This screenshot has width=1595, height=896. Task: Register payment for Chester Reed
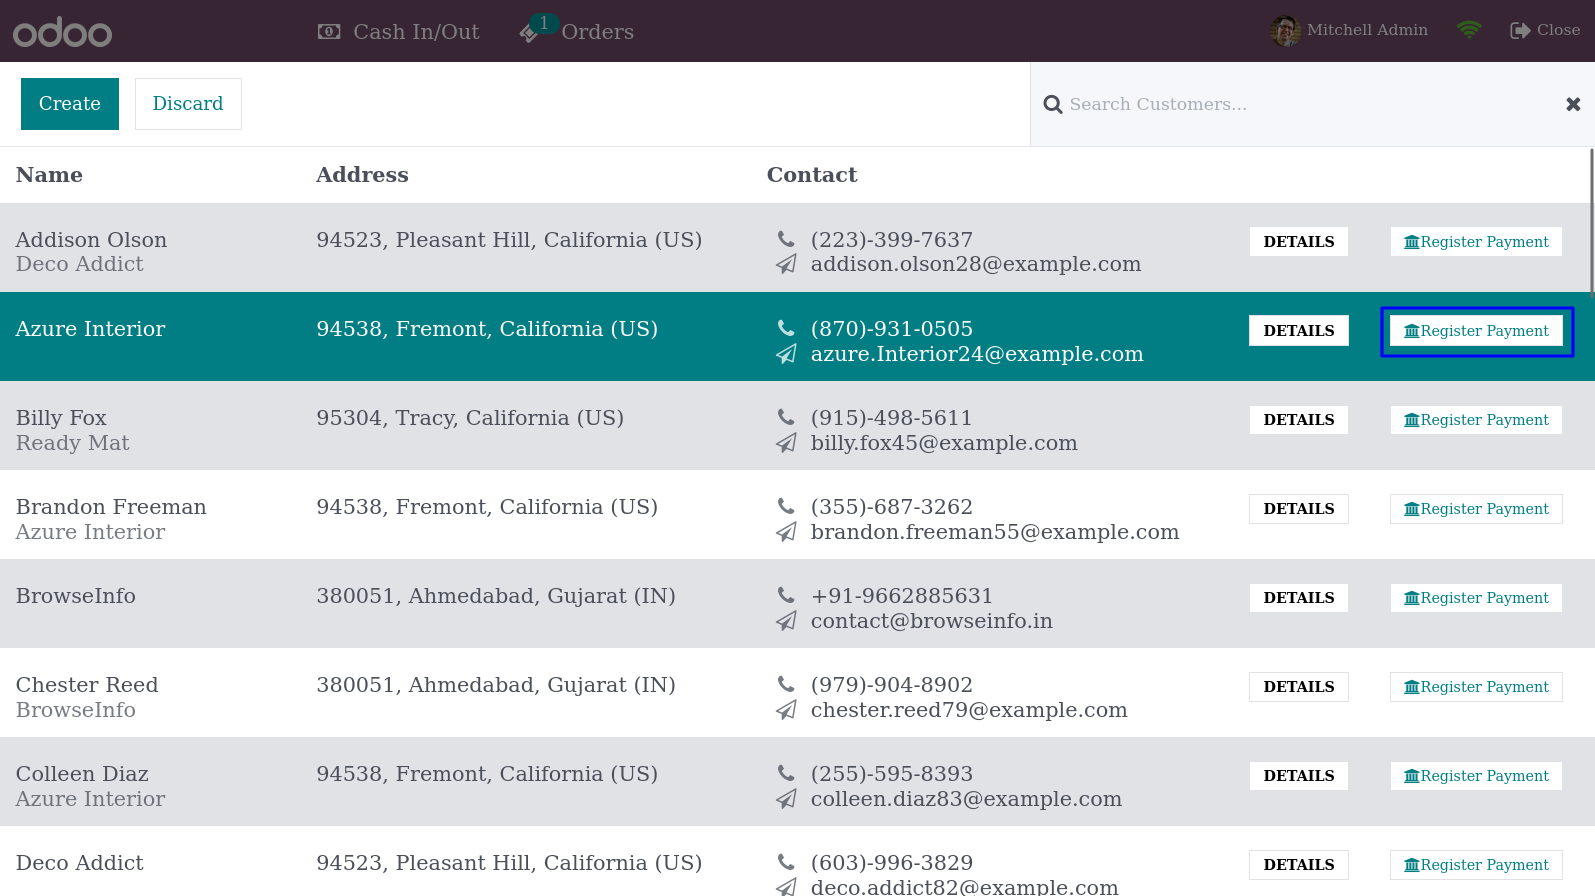pyautogui.click(x=1476, y=687)
